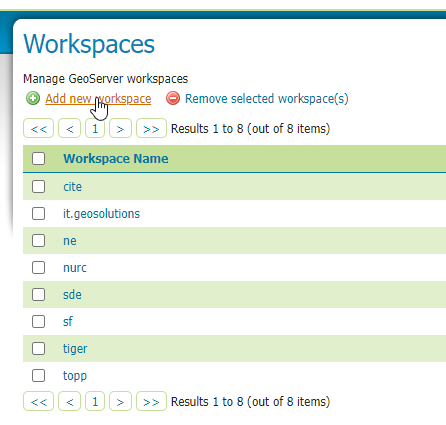This screenshot has width=446, height=425.
Task: Open the Add new workspace link
Action: (x=98, y=99)
